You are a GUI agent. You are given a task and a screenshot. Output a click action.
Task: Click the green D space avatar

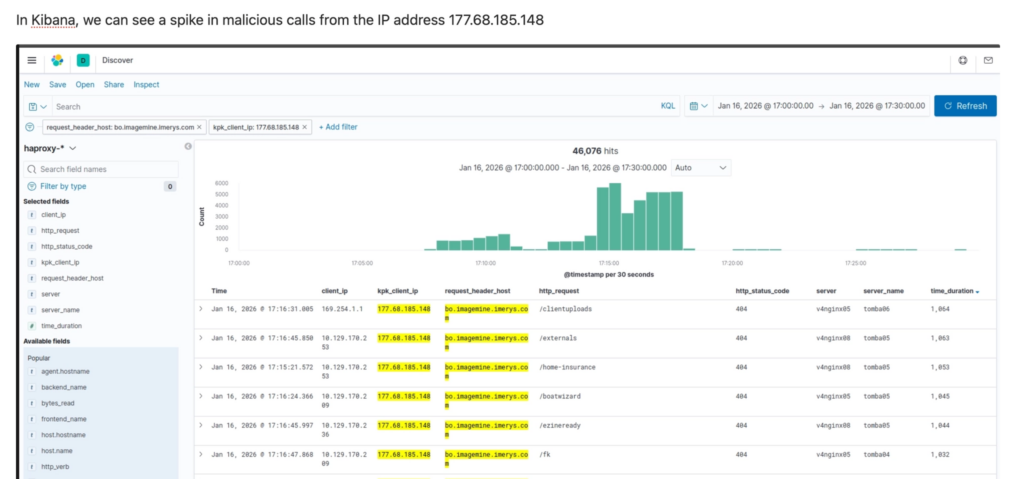[x=83, y=60]
